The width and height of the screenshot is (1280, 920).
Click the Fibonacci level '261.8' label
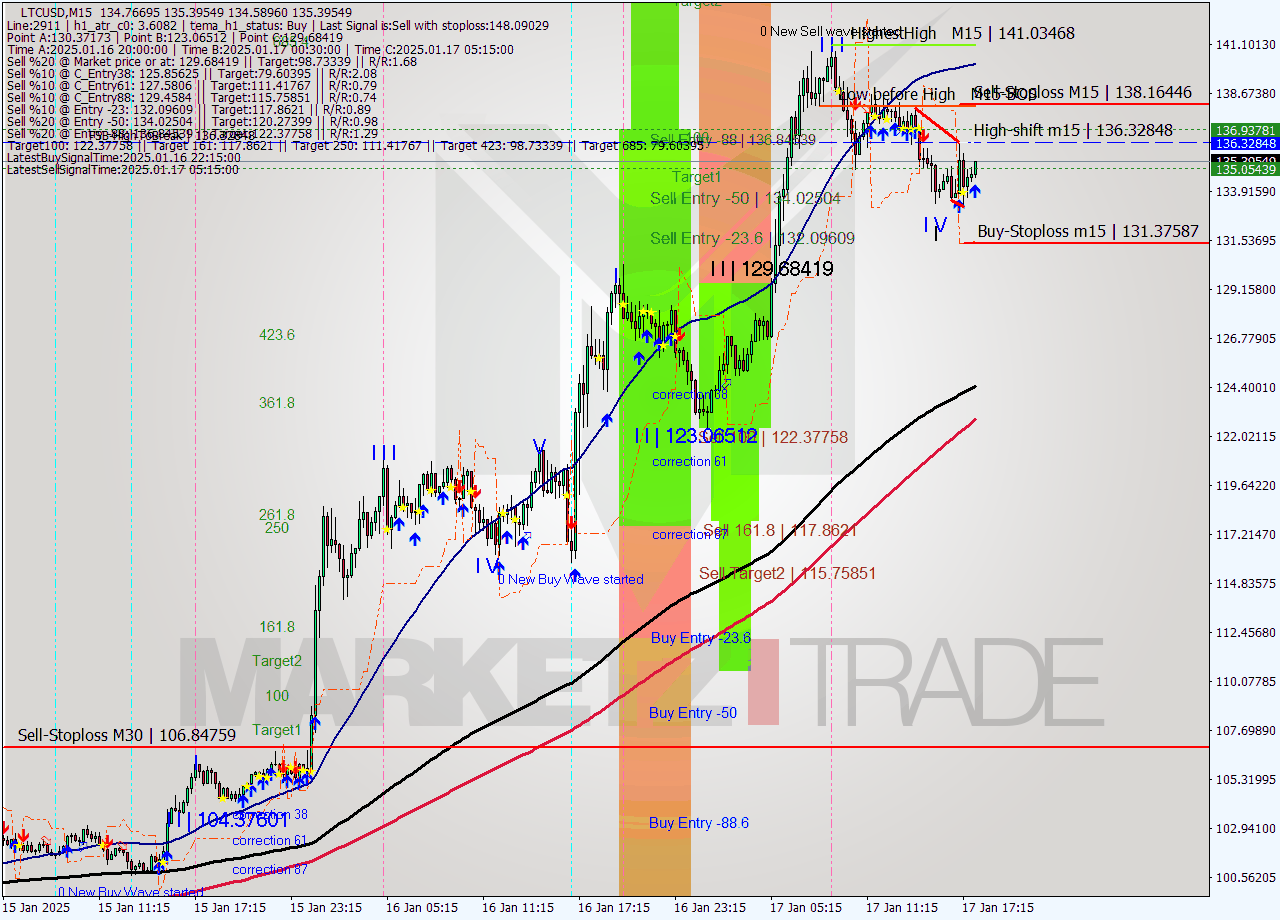point(277,515)
